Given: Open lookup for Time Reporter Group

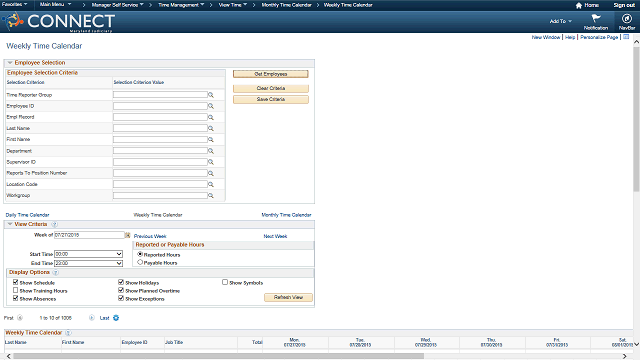Looking at the screenshot, I should pos(211,95).
